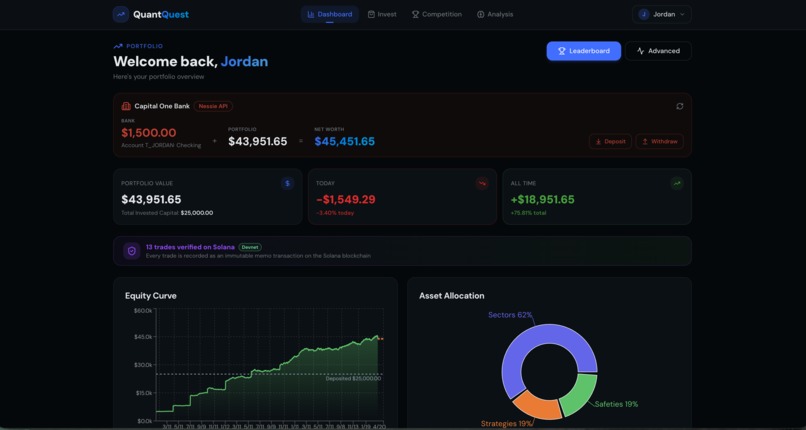Click the Sectors 62% label
This screenshot has width=806, height=430.
click(x=510, y=315)
